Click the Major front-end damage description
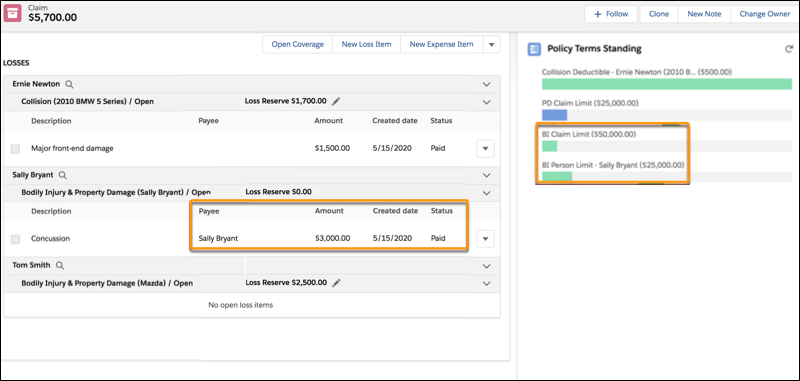Screen dimensions: 800x381 (72, 149)
